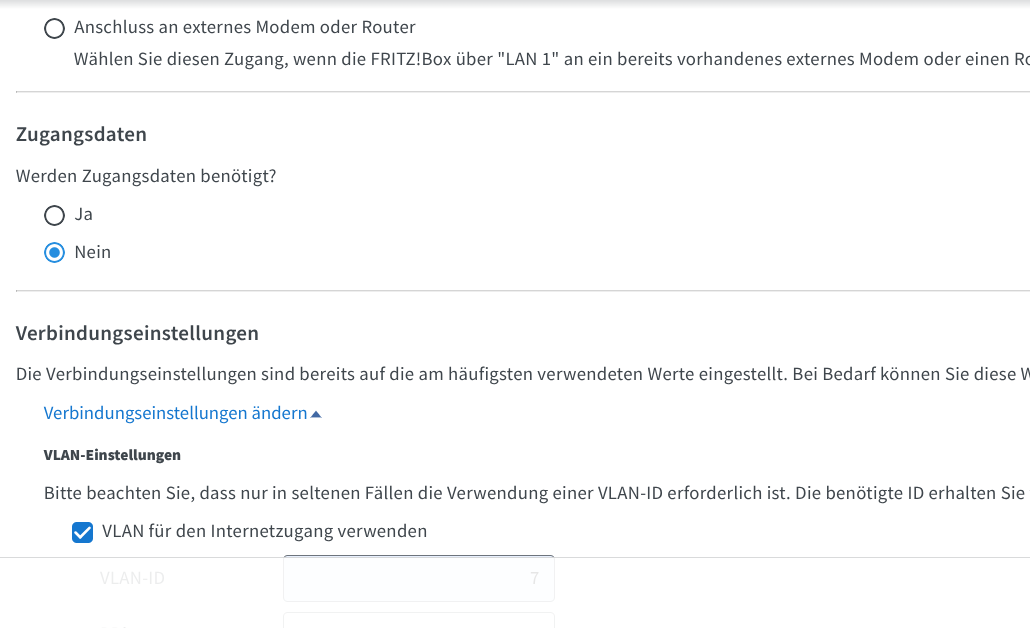The width and height of the screenshot is (1030, 628).
Task: Click the "Verbindungseinstellungen ändern" link
Action: 175,413
